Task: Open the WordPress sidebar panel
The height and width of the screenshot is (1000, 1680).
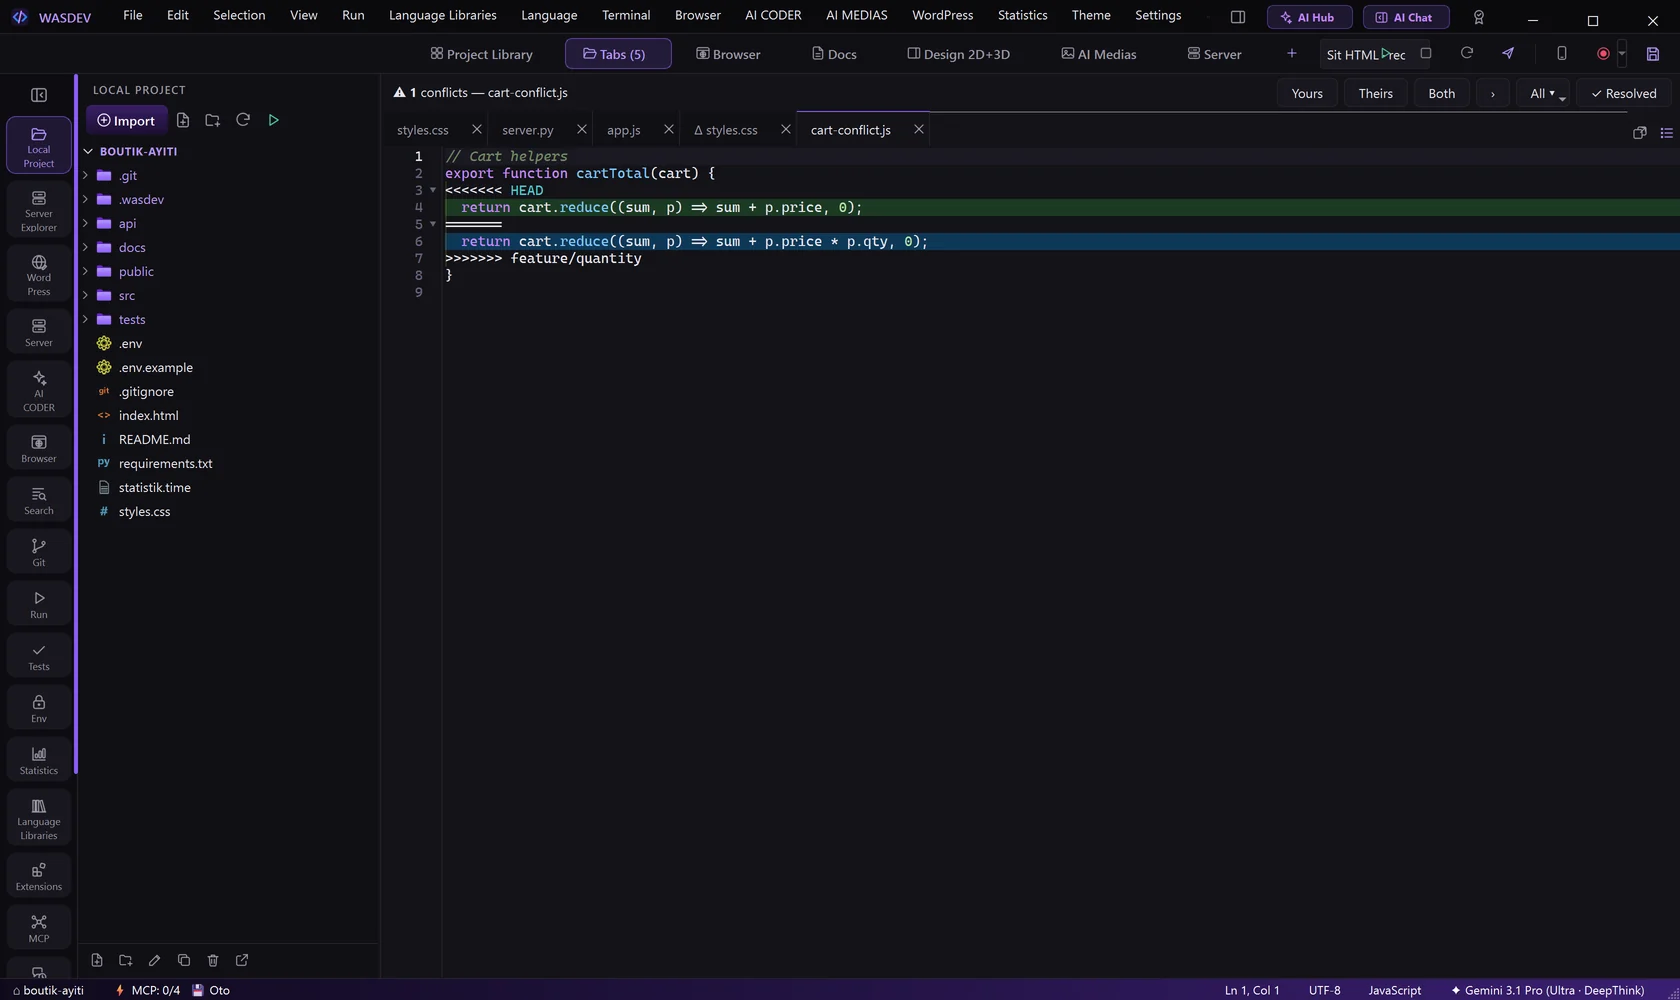Action: (39, 273)
